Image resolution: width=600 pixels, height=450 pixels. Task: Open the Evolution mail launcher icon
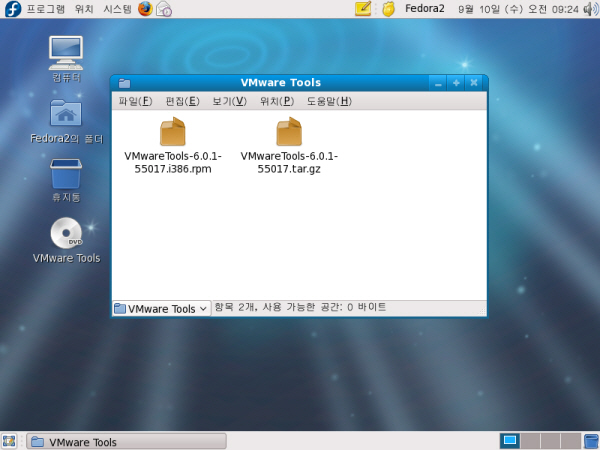[164, 9]
